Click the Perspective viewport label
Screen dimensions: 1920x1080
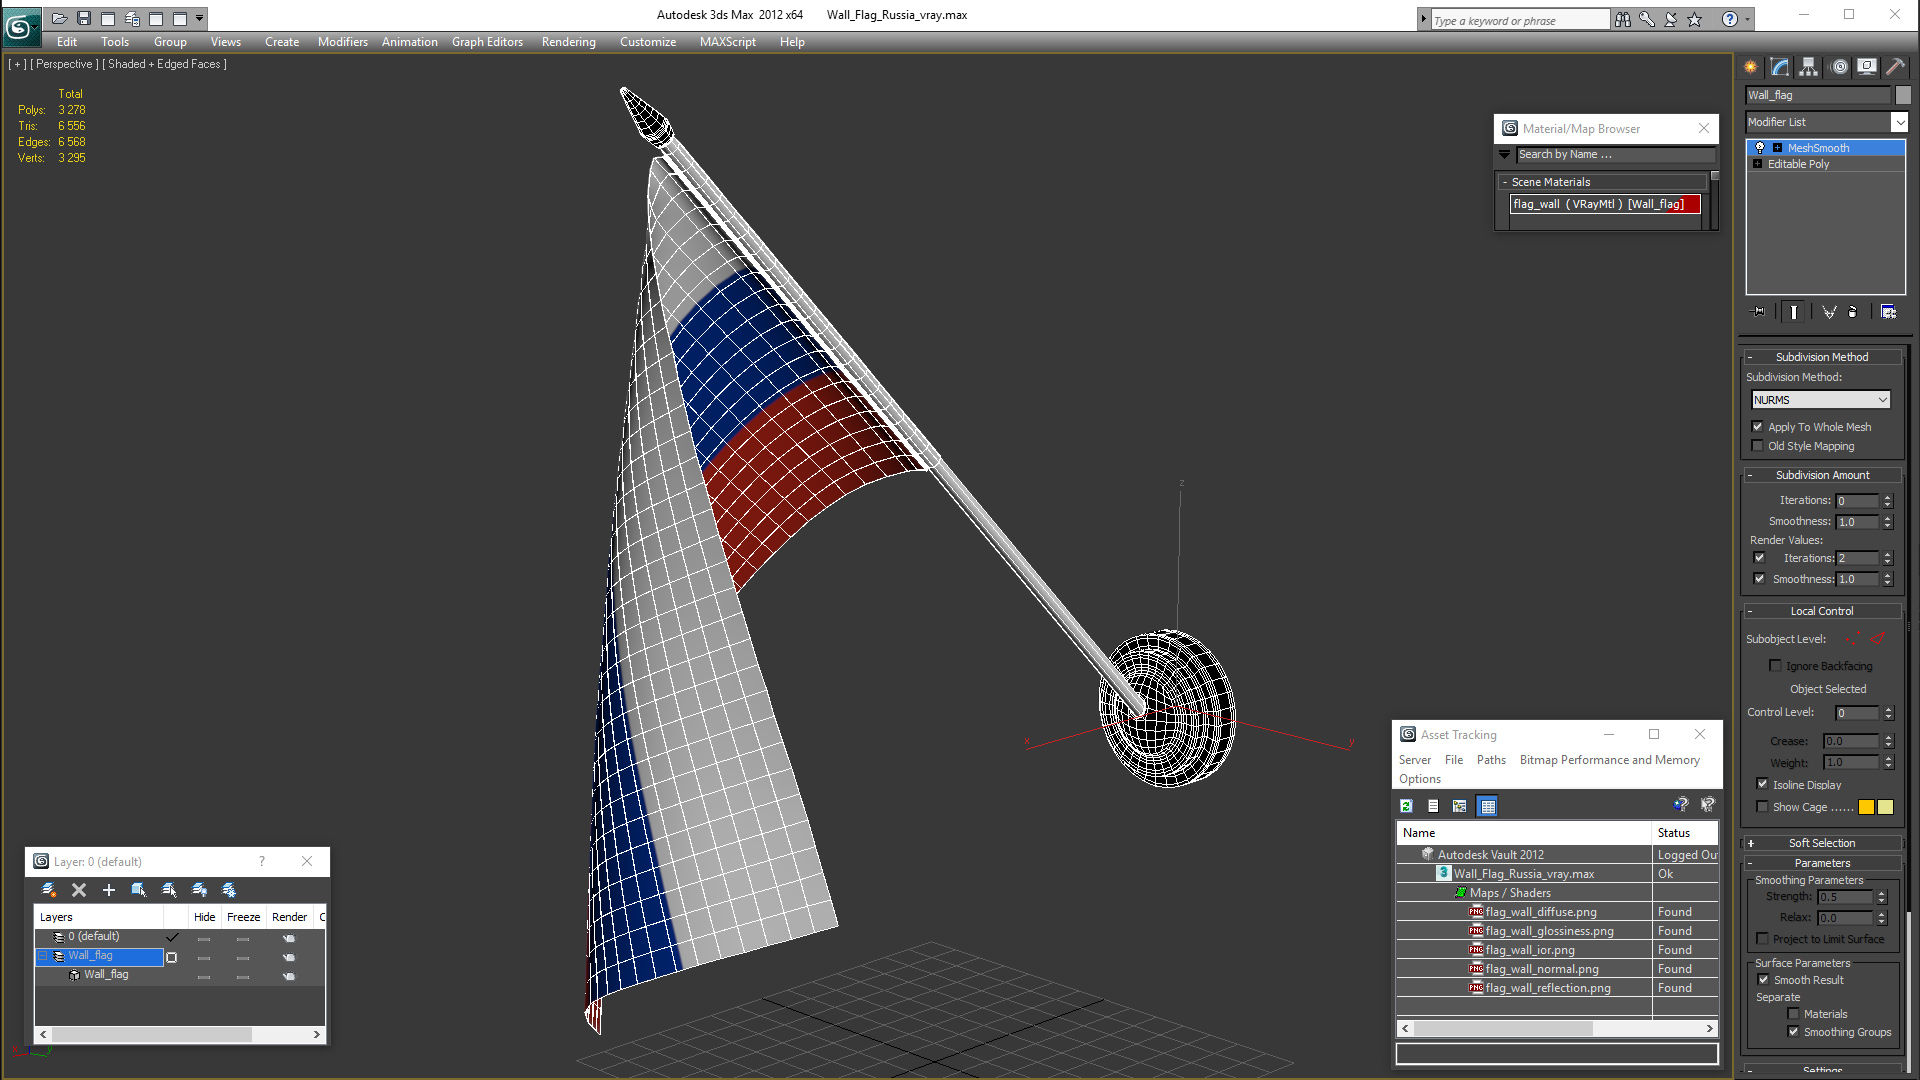click(64, 64)
